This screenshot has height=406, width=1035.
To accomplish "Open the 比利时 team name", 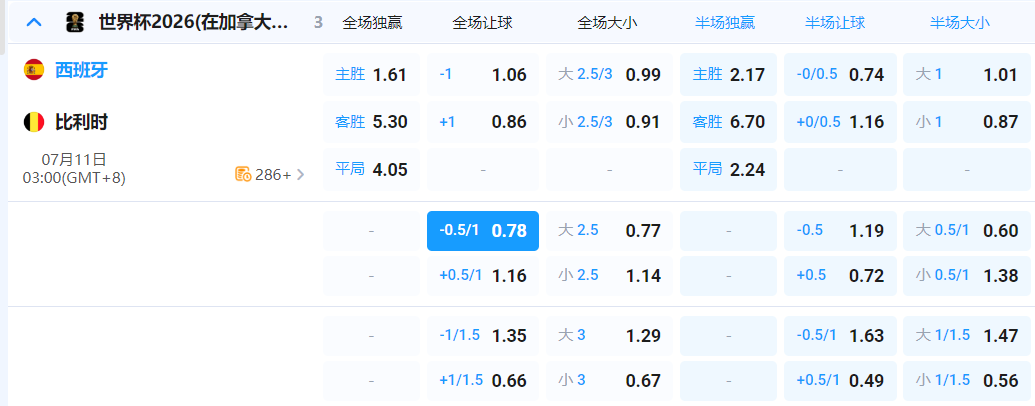I will (81, 122).
